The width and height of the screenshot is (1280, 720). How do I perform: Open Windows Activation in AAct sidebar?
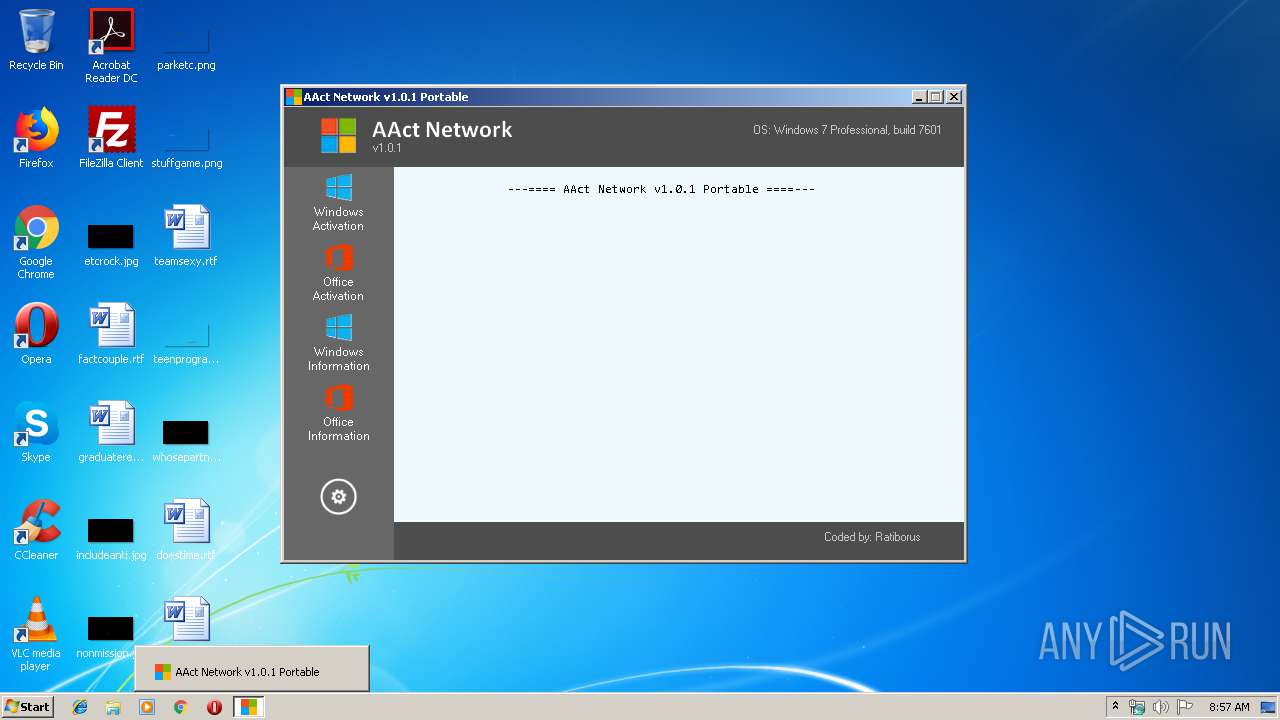338,203
